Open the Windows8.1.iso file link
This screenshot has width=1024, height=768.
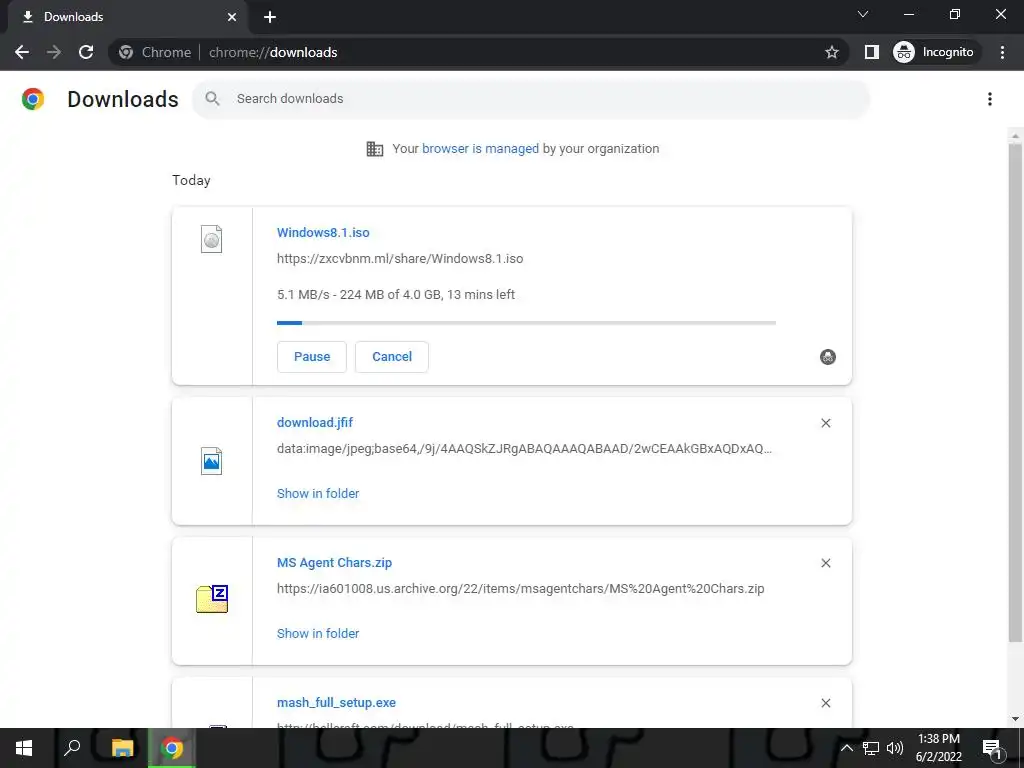pyautogui.click(x=323, y=232)
